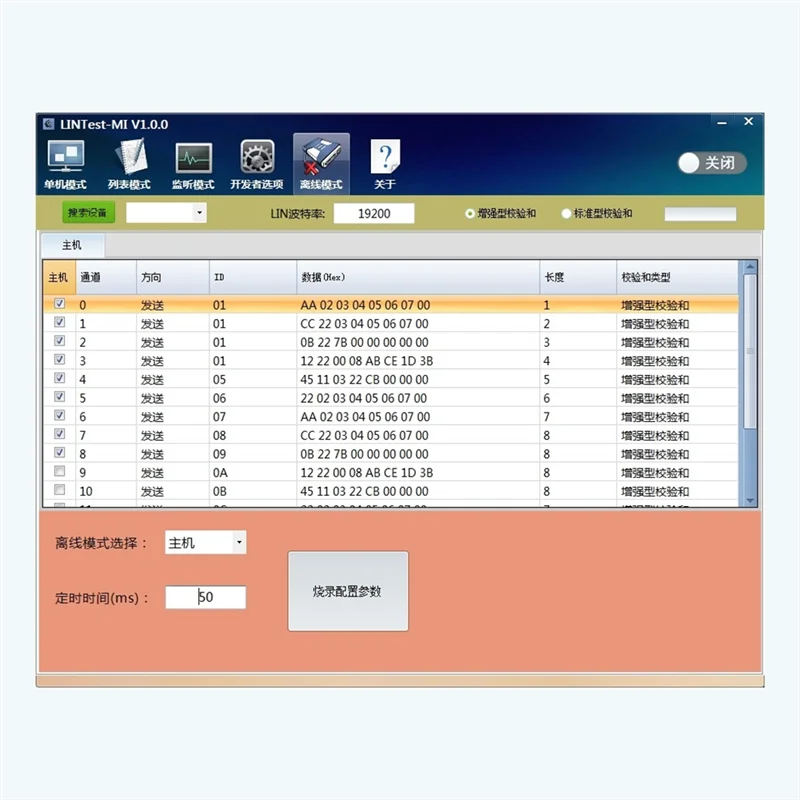Viewport: 800px width, 800px height.
Task: Uncheck the checkbox for channel 6
Action: coord(60,415)
